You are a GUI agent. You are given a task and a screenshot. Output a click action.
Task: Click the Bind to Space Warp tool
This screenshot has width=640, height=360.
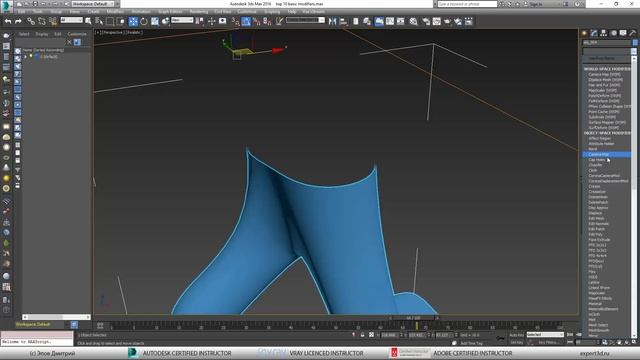tap(53, 21)
